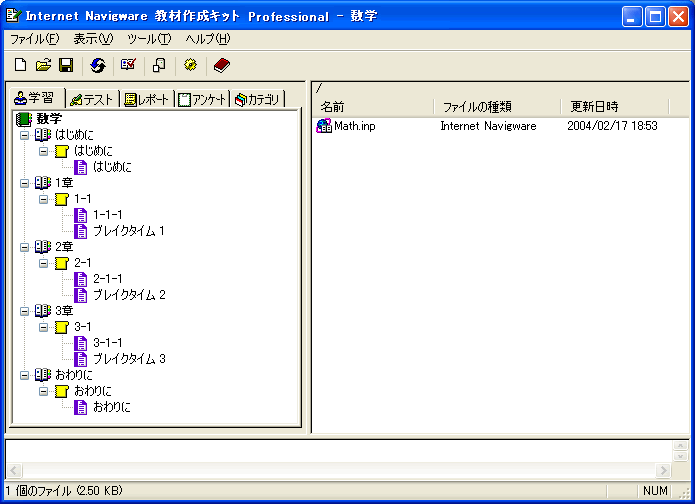
Task: Collapse the 2章 chapter node
Action: click(x=24, y=247)
